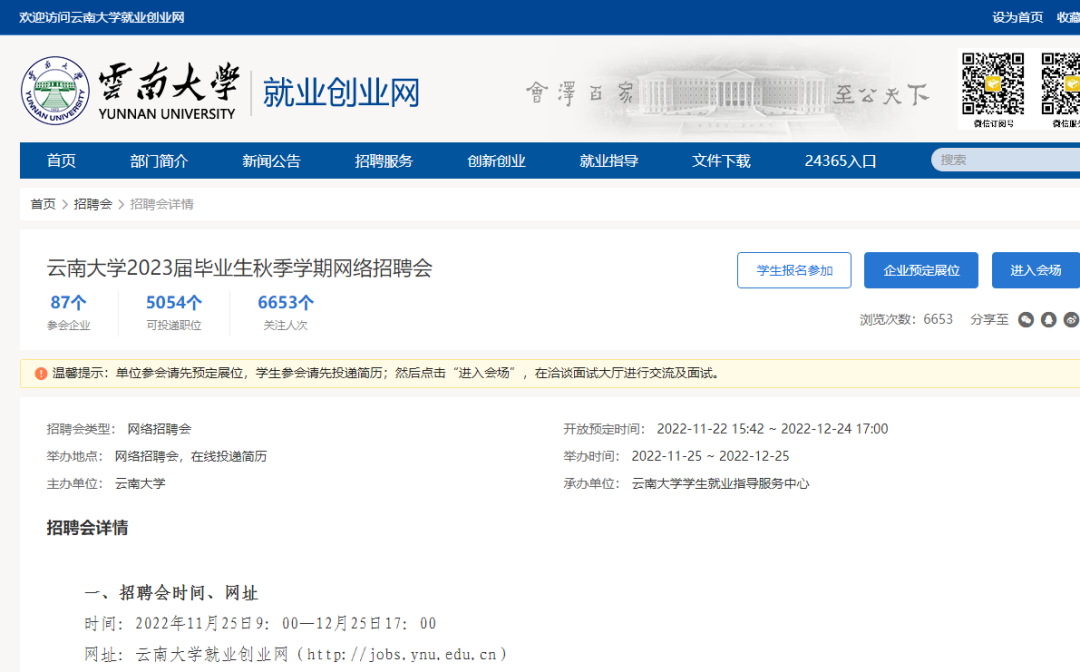Open the 新闻公告 navigation menu

point(271,160)
